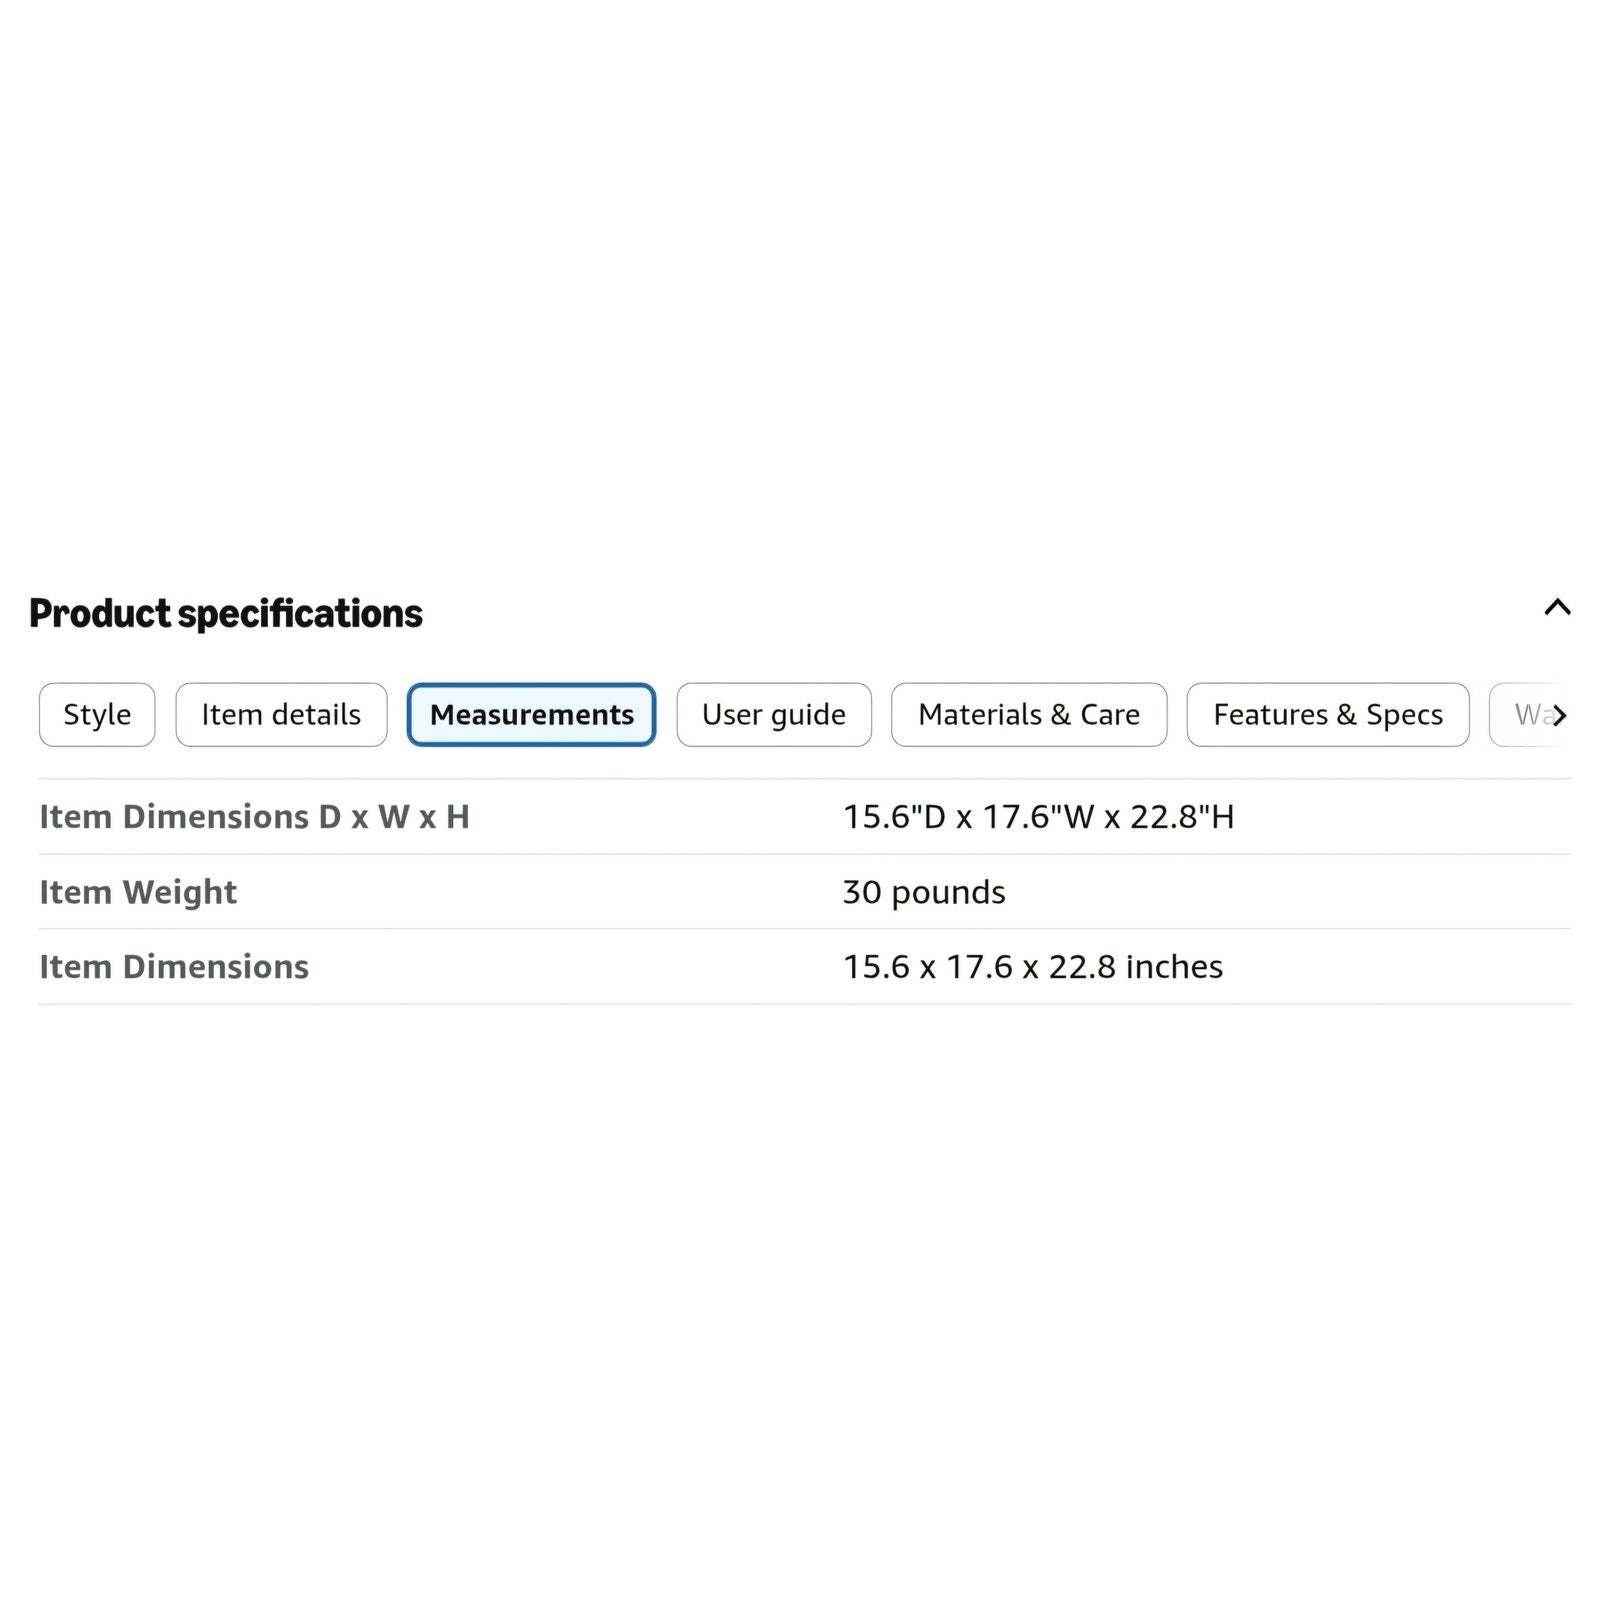Click the 30 pounds weight value
This screenshot has width=1600, height=1600.
924,892
